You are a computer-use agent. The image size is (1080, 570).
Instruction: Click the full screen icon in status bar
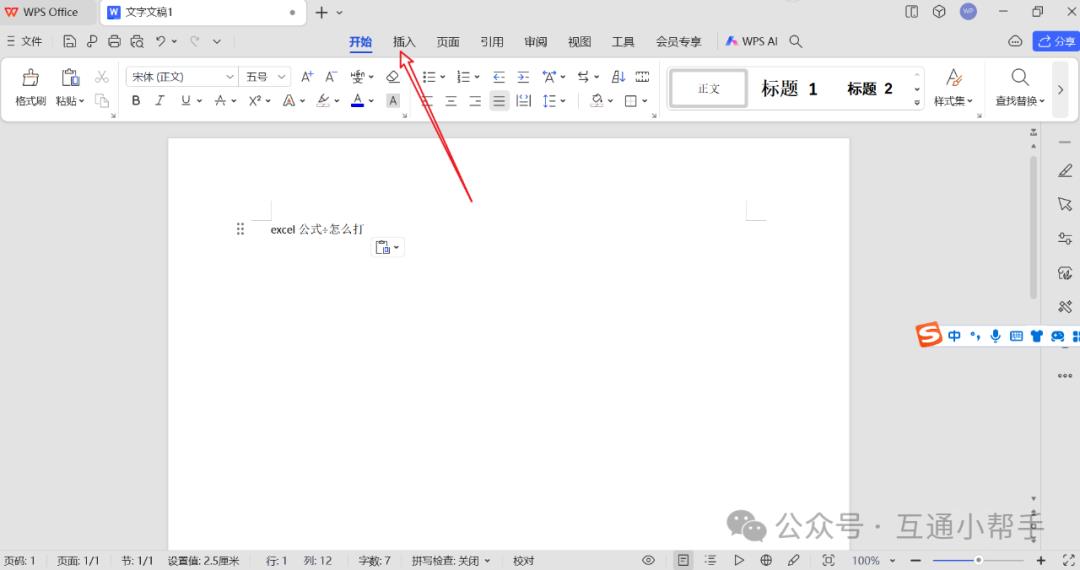1069,560
